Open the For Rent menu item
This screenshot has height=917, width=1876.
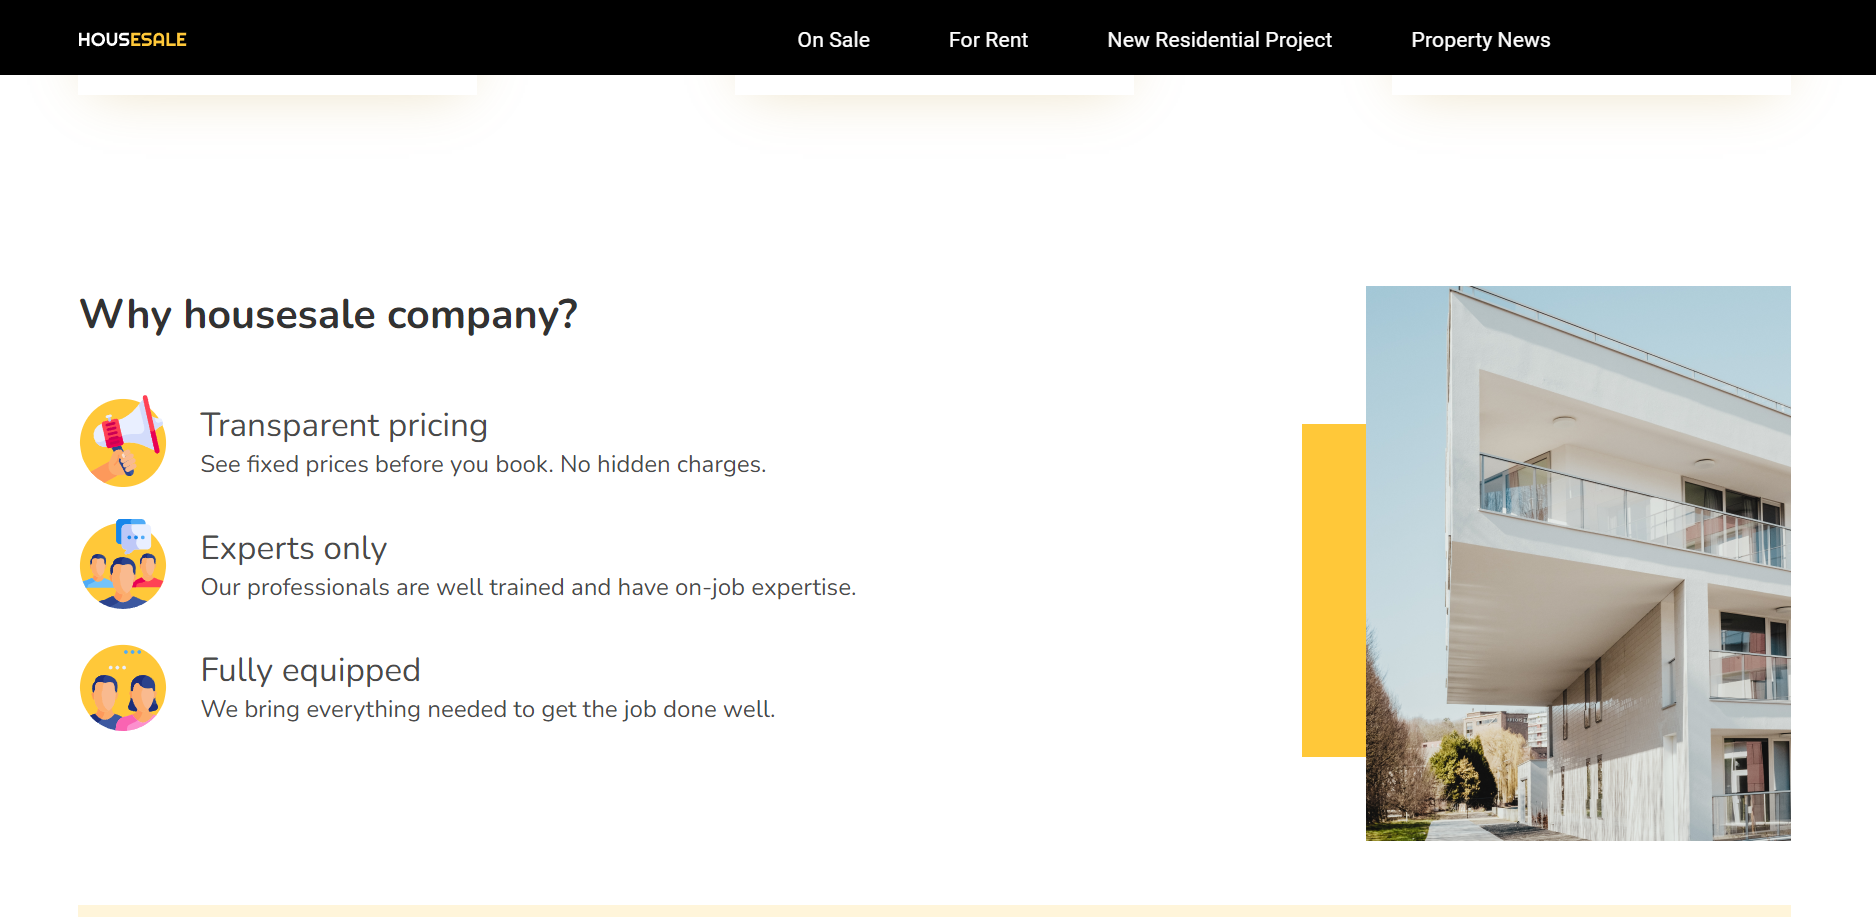point(988,40)
